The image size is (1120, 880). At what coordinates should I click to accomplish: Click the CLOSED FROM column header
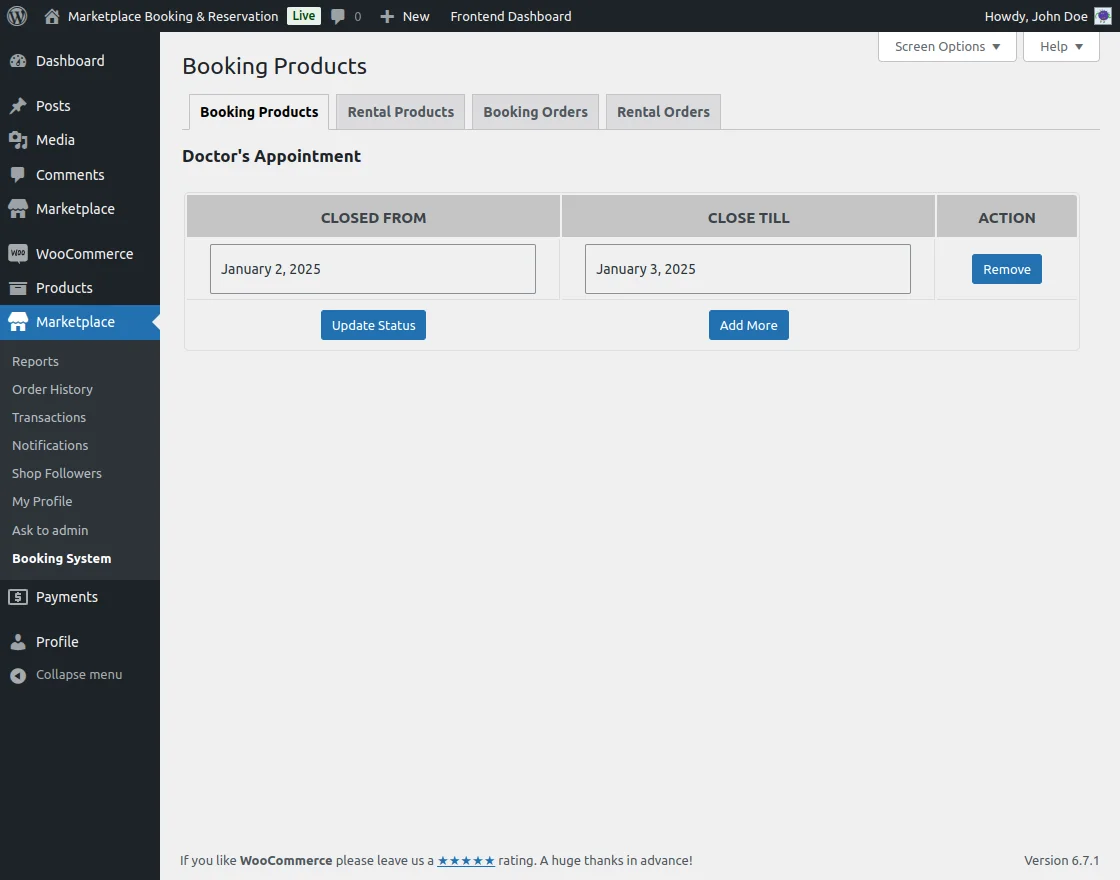click(x=373, y=218)
